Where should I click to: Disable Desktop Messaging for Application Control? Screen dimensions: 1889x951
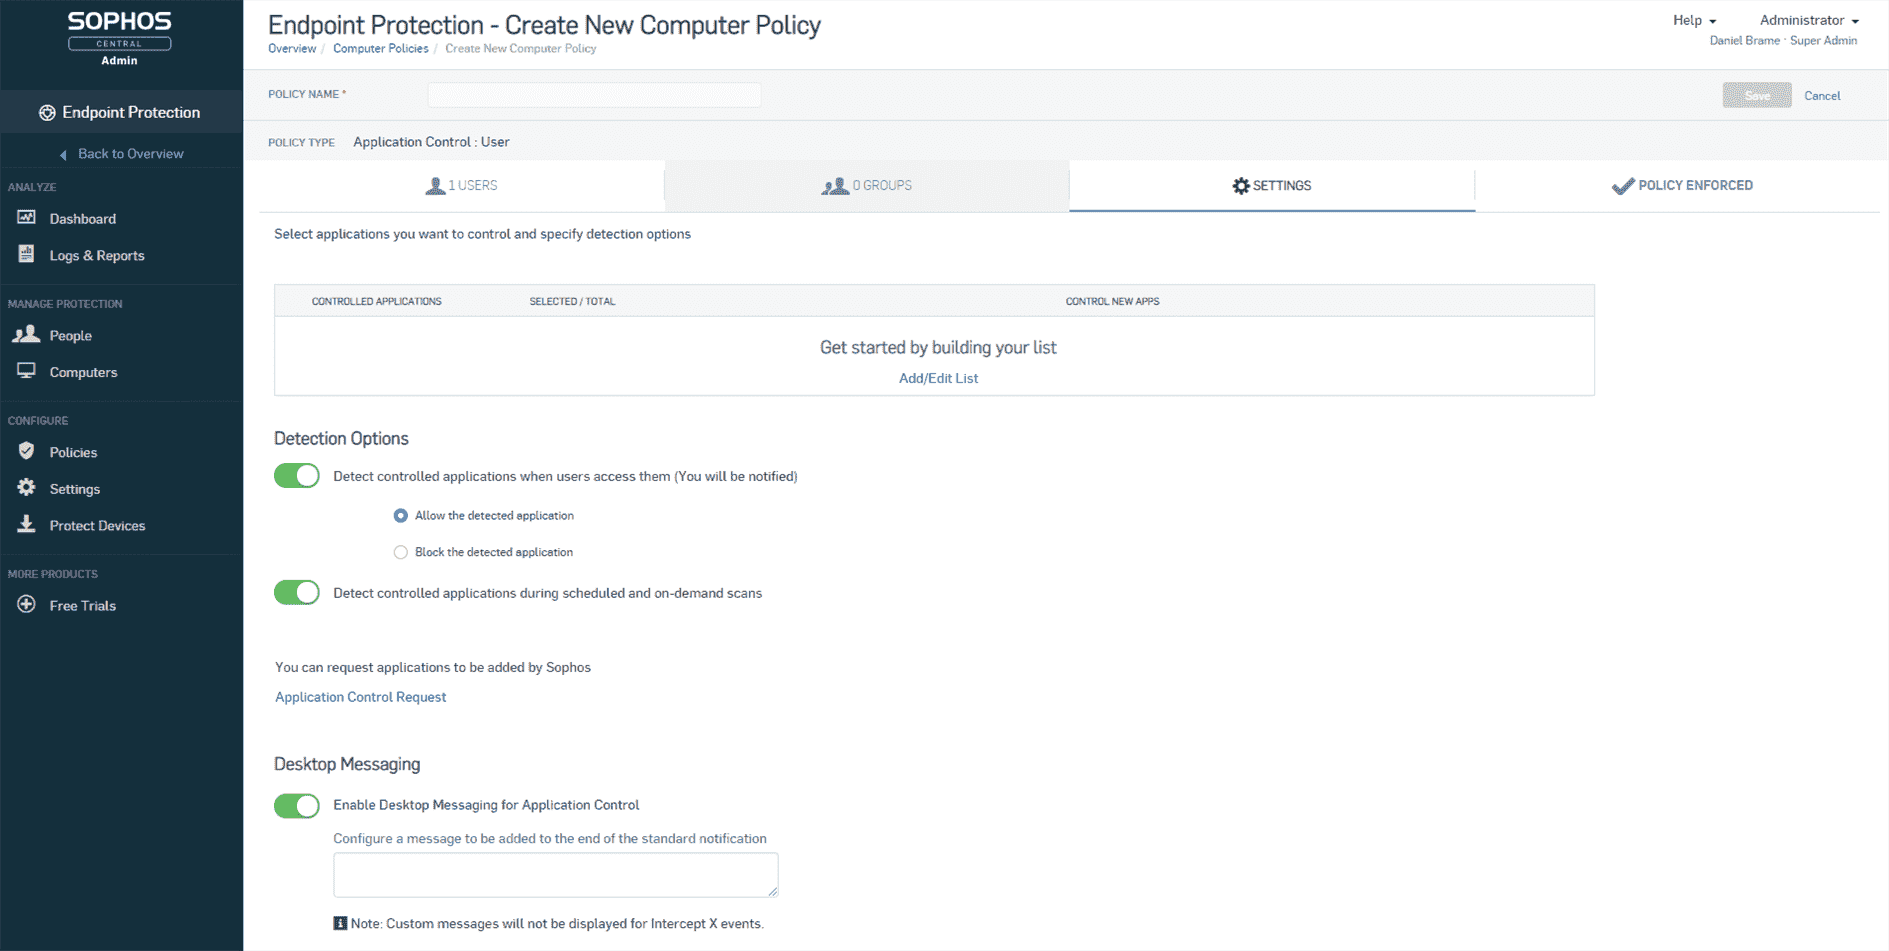click(297, 806)
